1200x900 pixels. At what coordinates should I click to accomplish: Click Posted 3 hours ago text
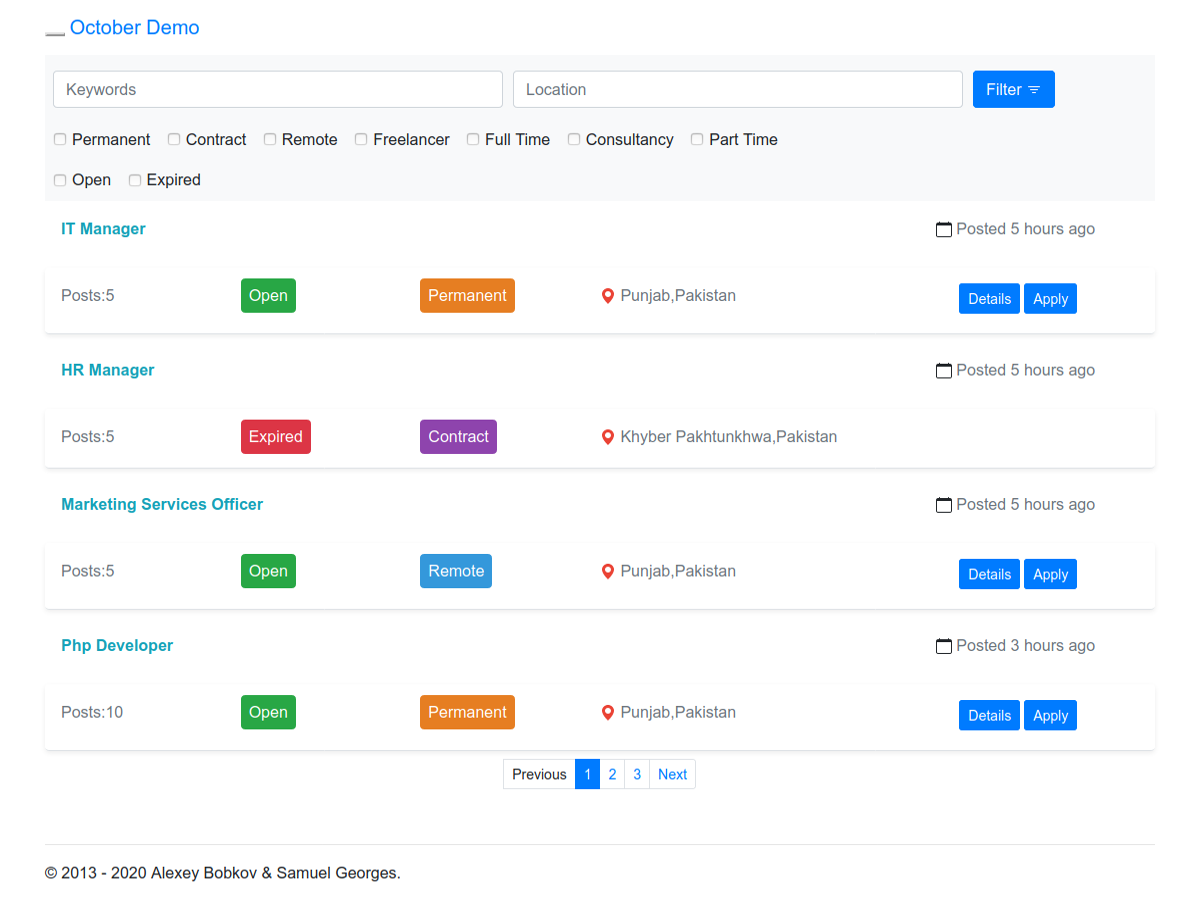[1025, 646]
